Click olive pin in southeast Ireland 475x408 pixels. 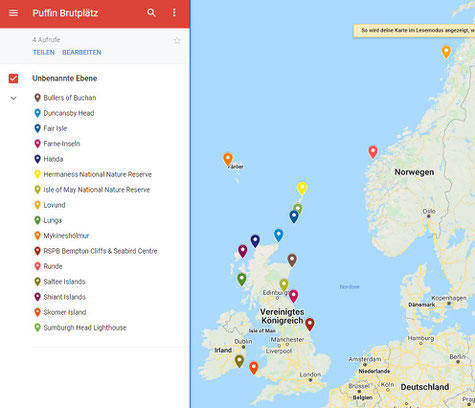[x=239, y=360]
